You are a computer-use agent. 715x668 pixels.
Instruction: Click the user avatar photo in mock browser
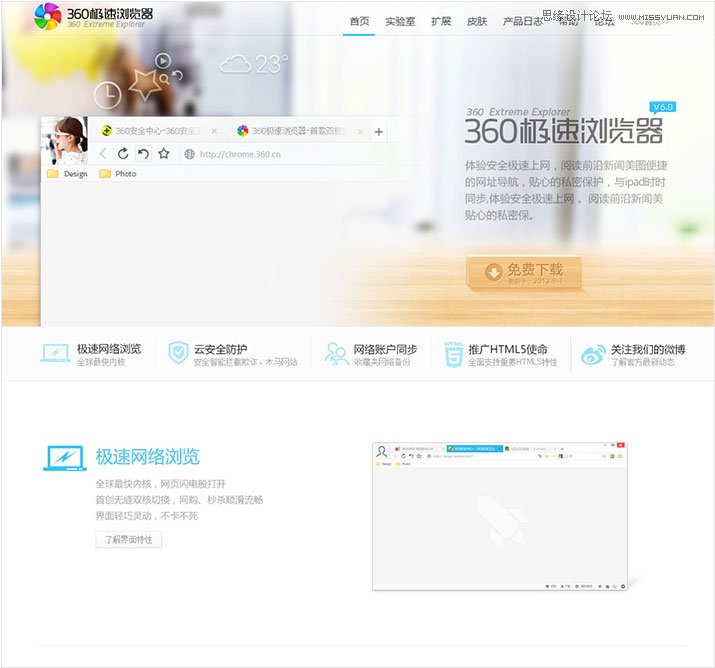[x=64, y=140]
